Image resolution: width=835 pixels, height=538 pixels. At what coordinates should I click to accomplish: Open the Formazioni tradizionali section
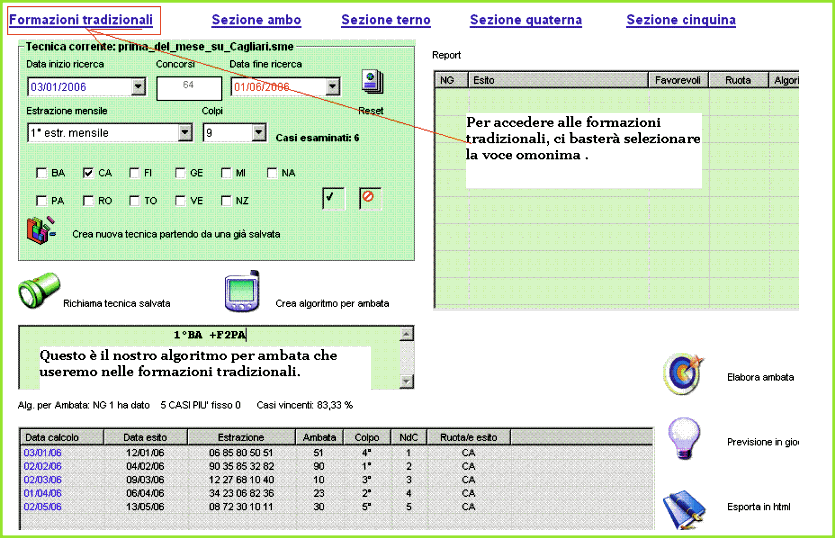pos(81,19)
